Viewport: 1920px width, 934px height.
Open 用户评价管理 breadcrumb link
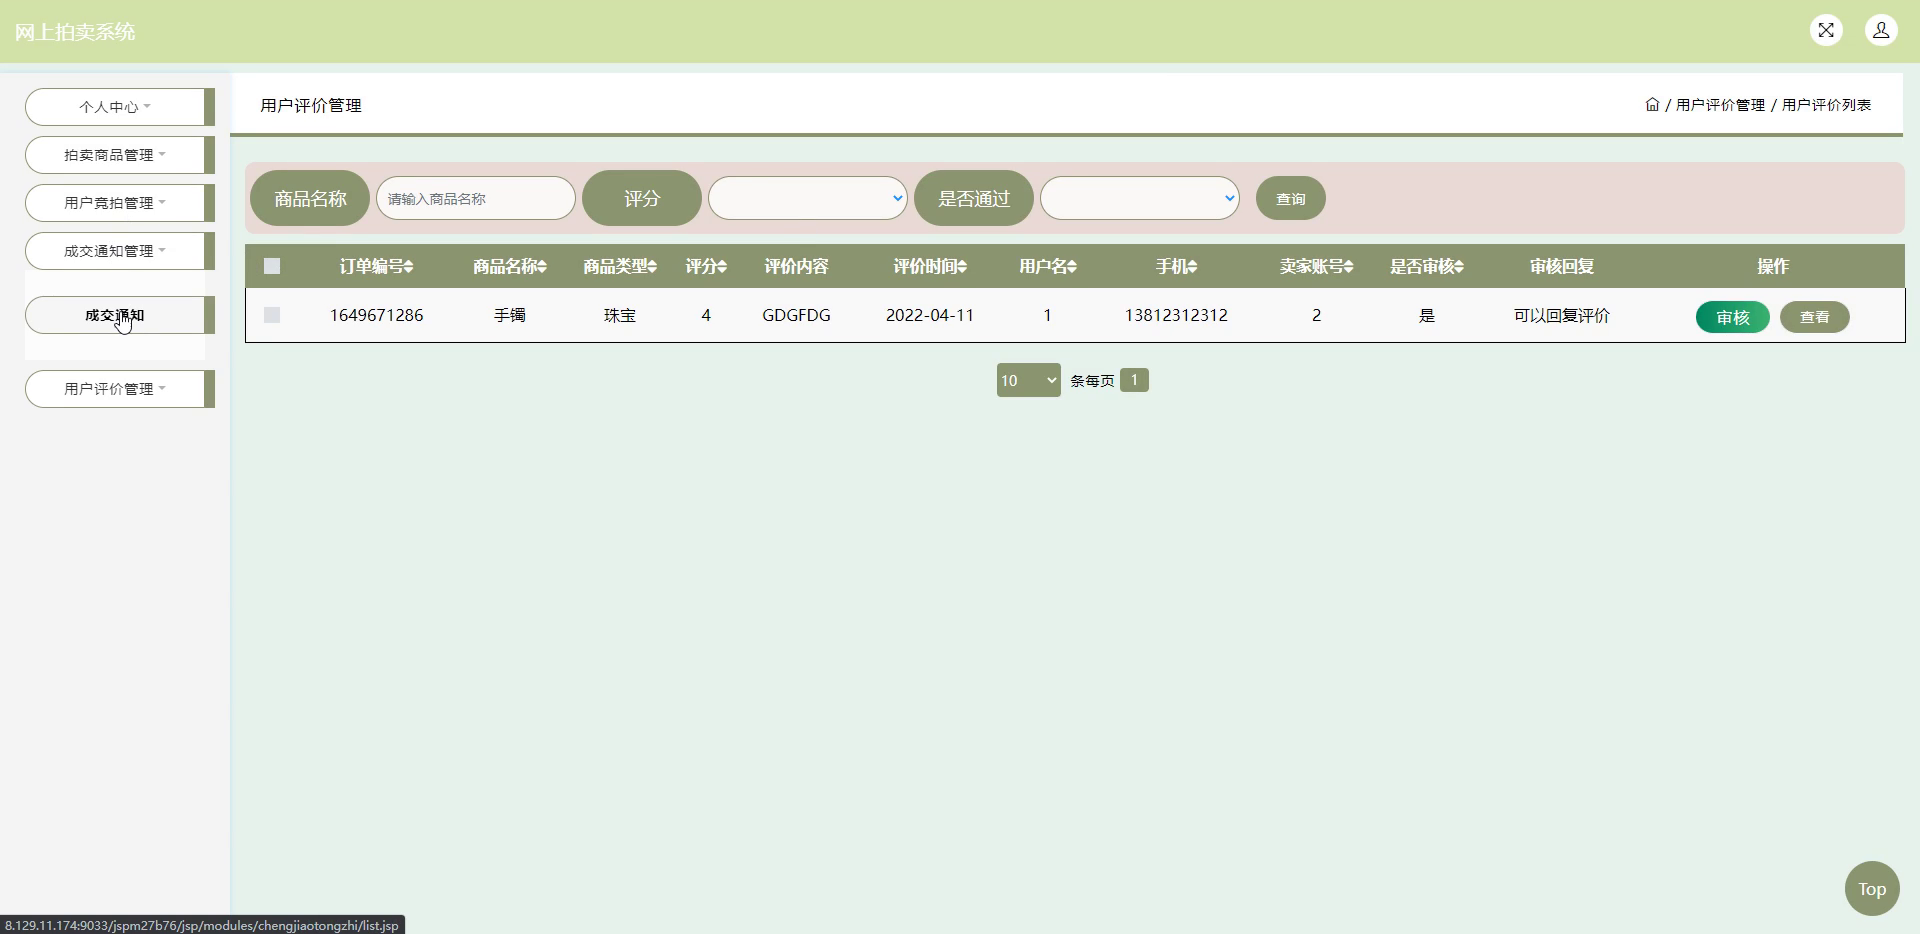click(x=1720, y=104)
